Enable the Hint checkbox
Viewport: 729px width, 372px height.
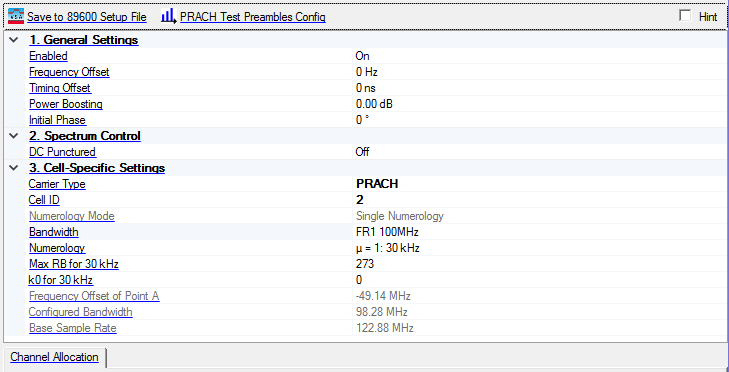[x=685, y=16]
